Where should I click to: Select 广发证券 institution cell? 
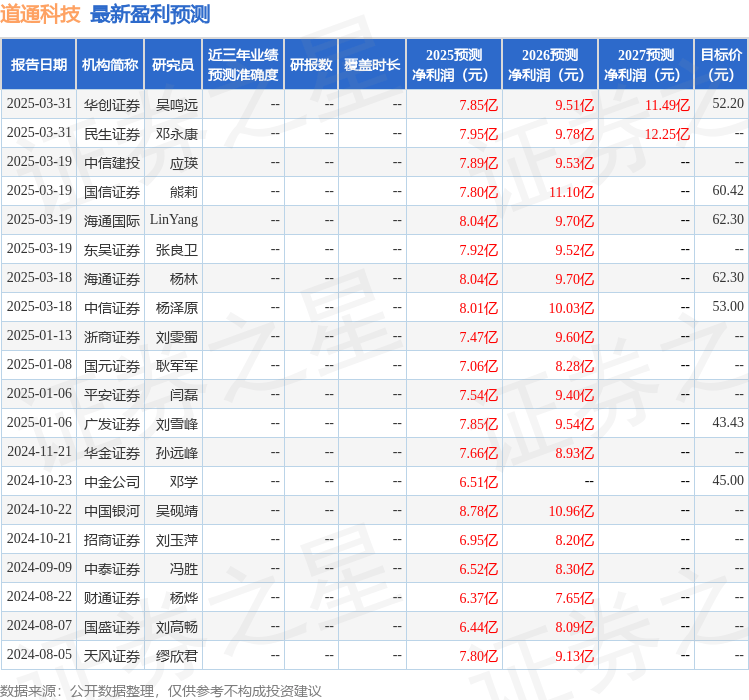pos(112,424)
